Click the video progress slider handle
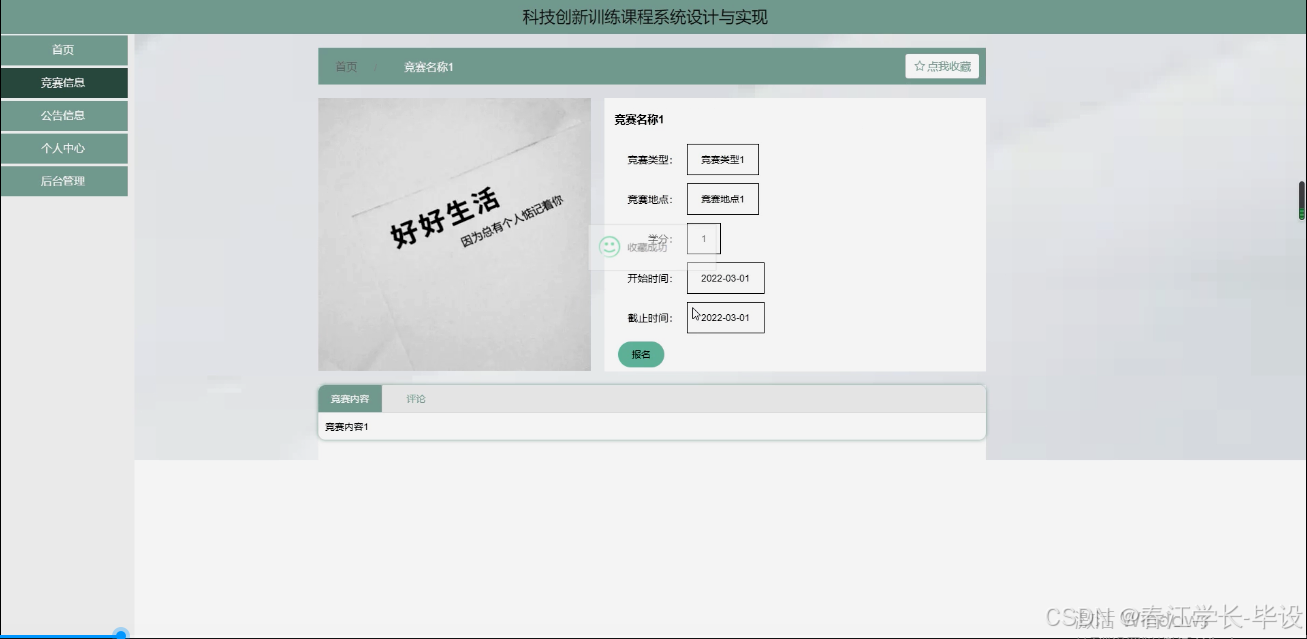 pyautogui.click(x=121, y=635)
